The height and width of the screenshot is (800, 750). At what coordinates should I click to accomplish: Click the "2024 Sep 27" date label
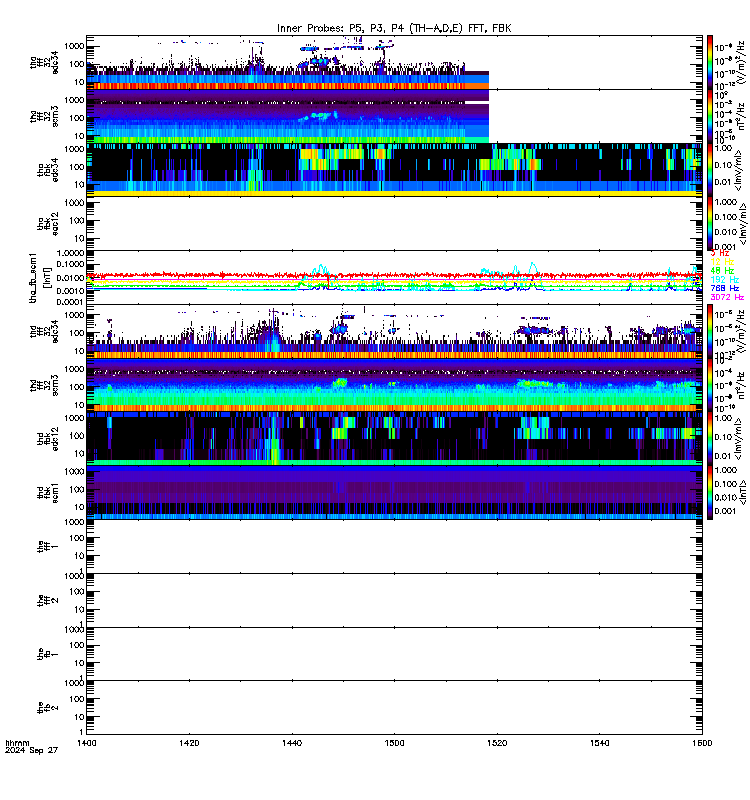point(32,751)
